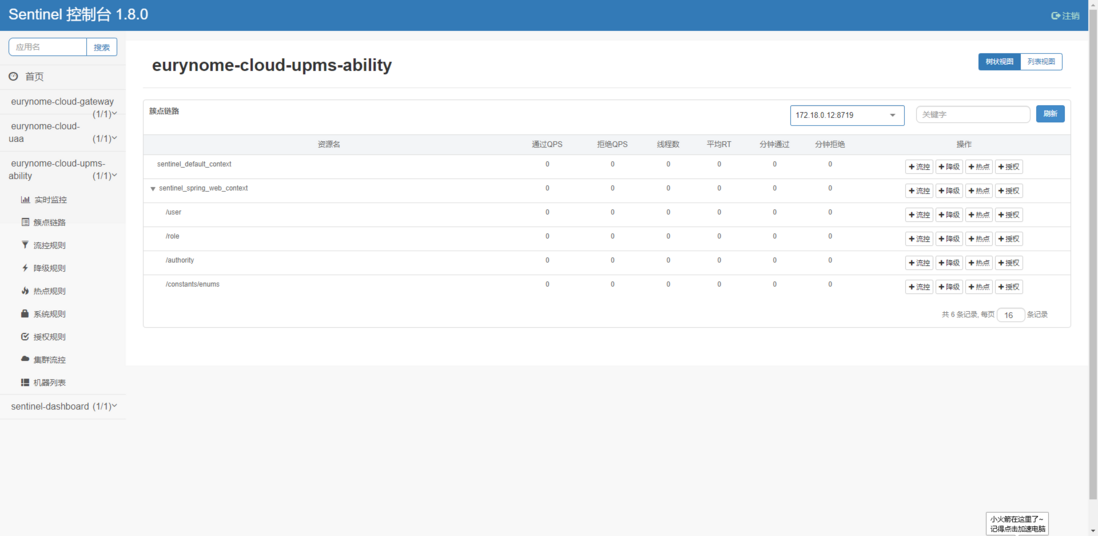Switch to 树状视图 tree view
The image size is (1098, 536).
pyautogui.click(x=999, y=62)
